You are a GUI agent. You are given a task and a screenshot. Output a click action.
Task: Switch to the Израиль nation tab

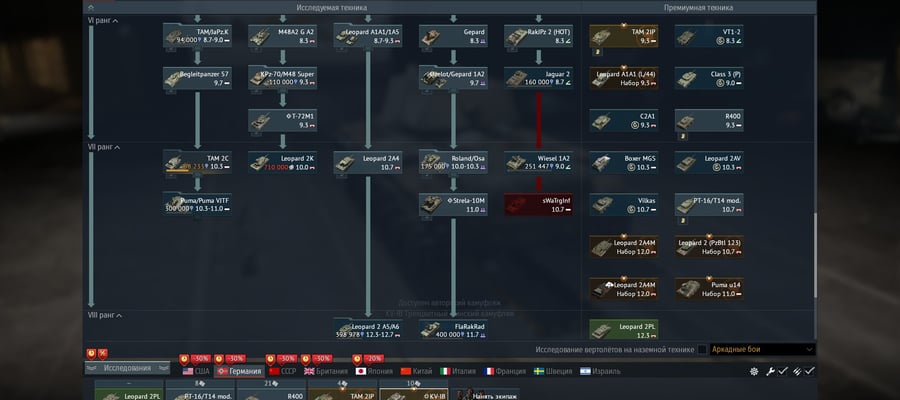(600, 371)
